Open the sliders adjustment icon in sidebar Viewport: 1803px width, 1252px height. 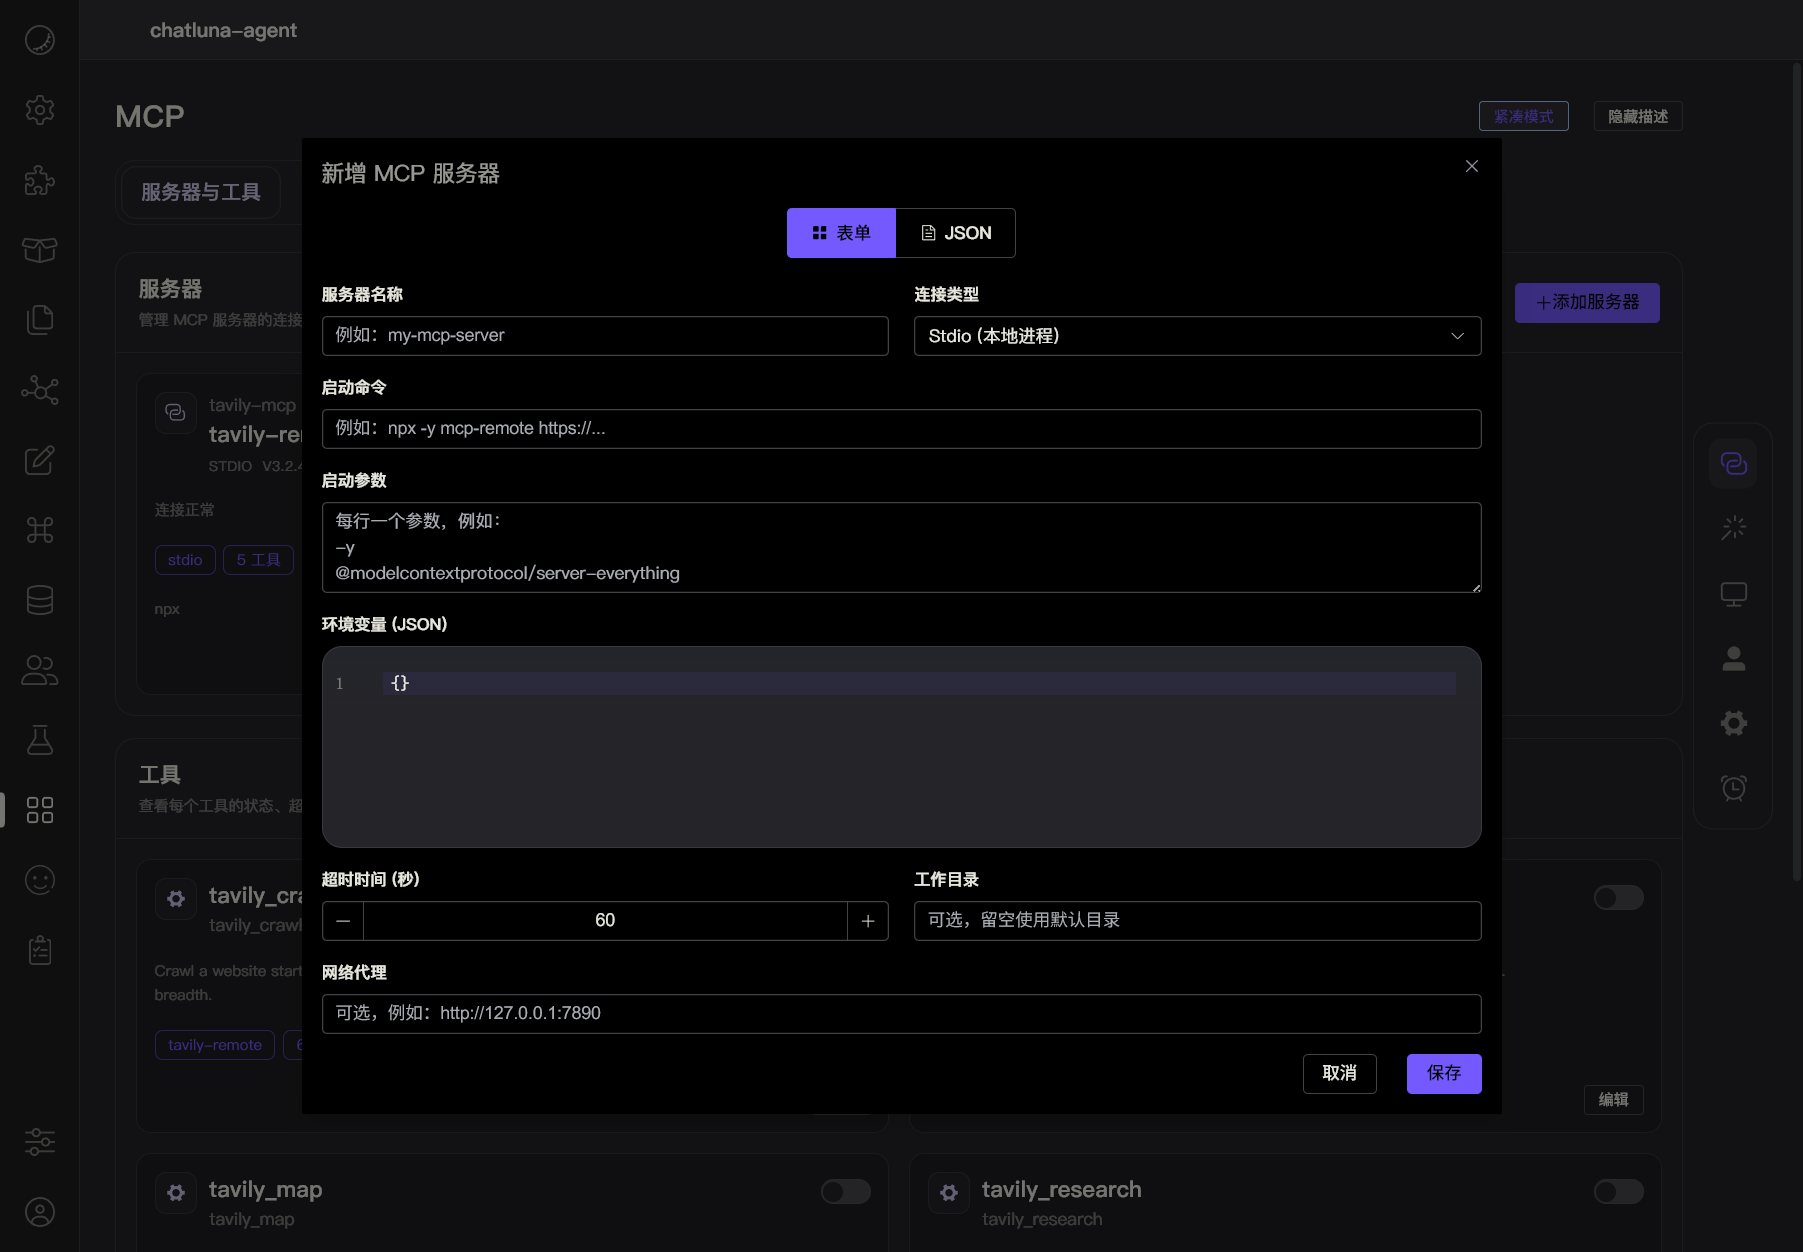39,1141
